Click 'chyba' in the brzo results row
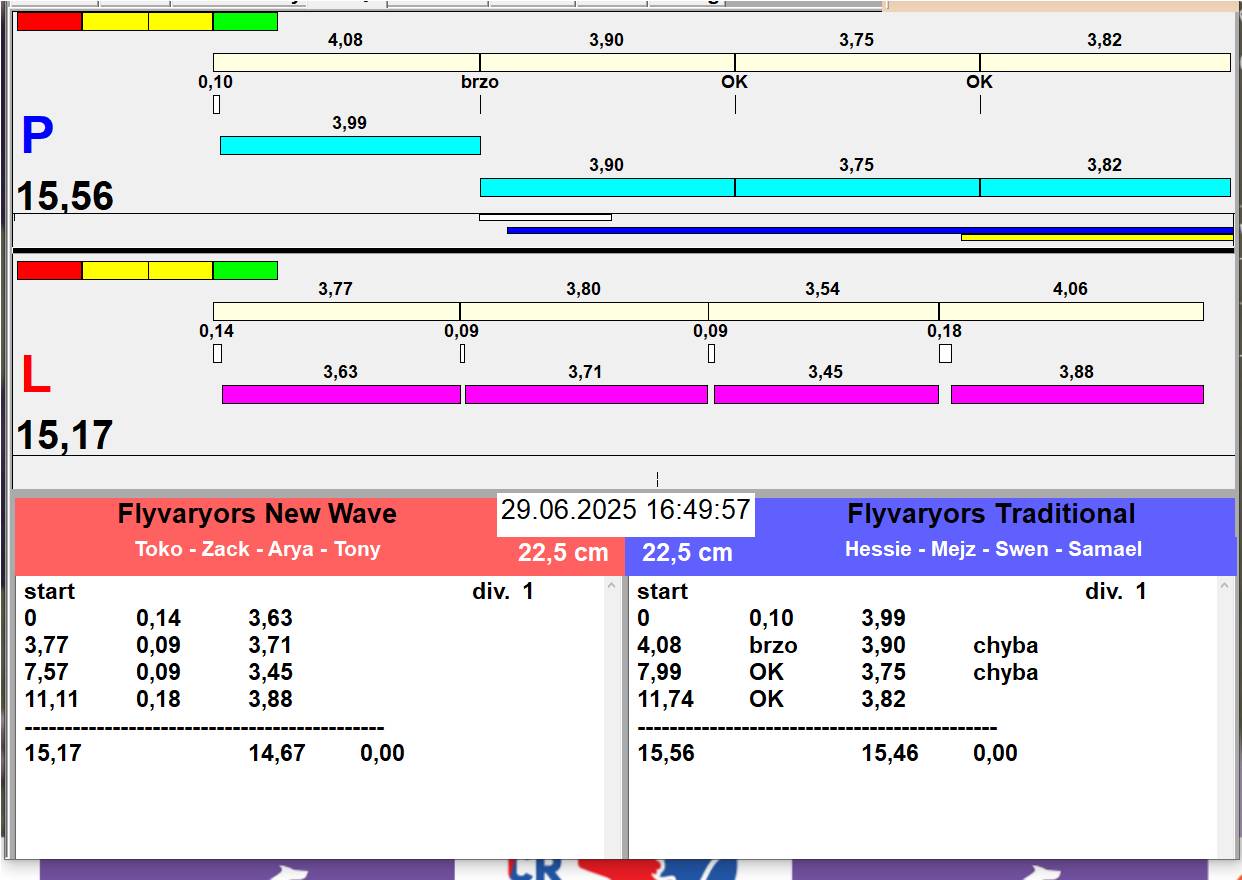Screen dimensions: 1242x880 pyautogui.click(x=1006, y=646)
